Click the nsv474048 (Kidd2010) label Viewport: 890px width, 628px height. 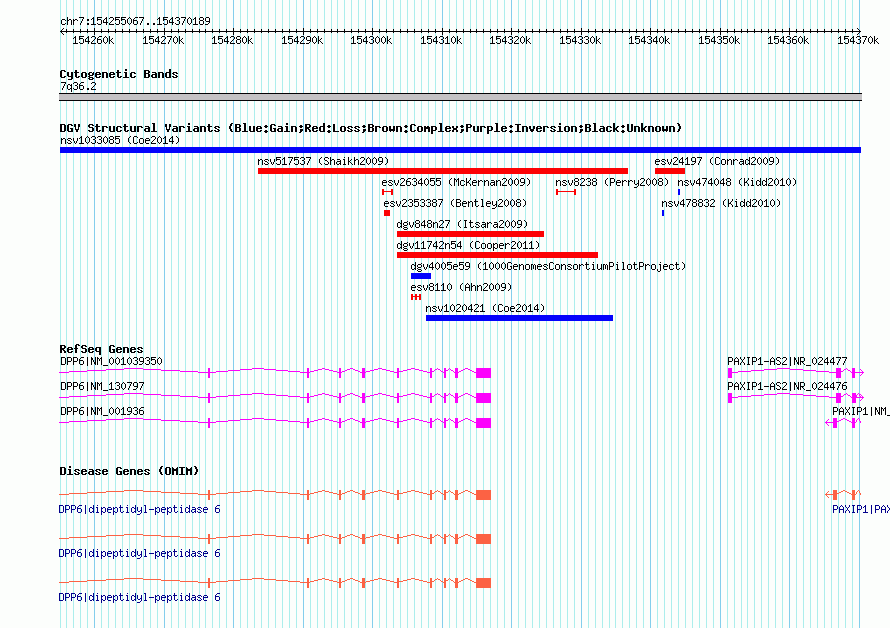coord(737,182)
